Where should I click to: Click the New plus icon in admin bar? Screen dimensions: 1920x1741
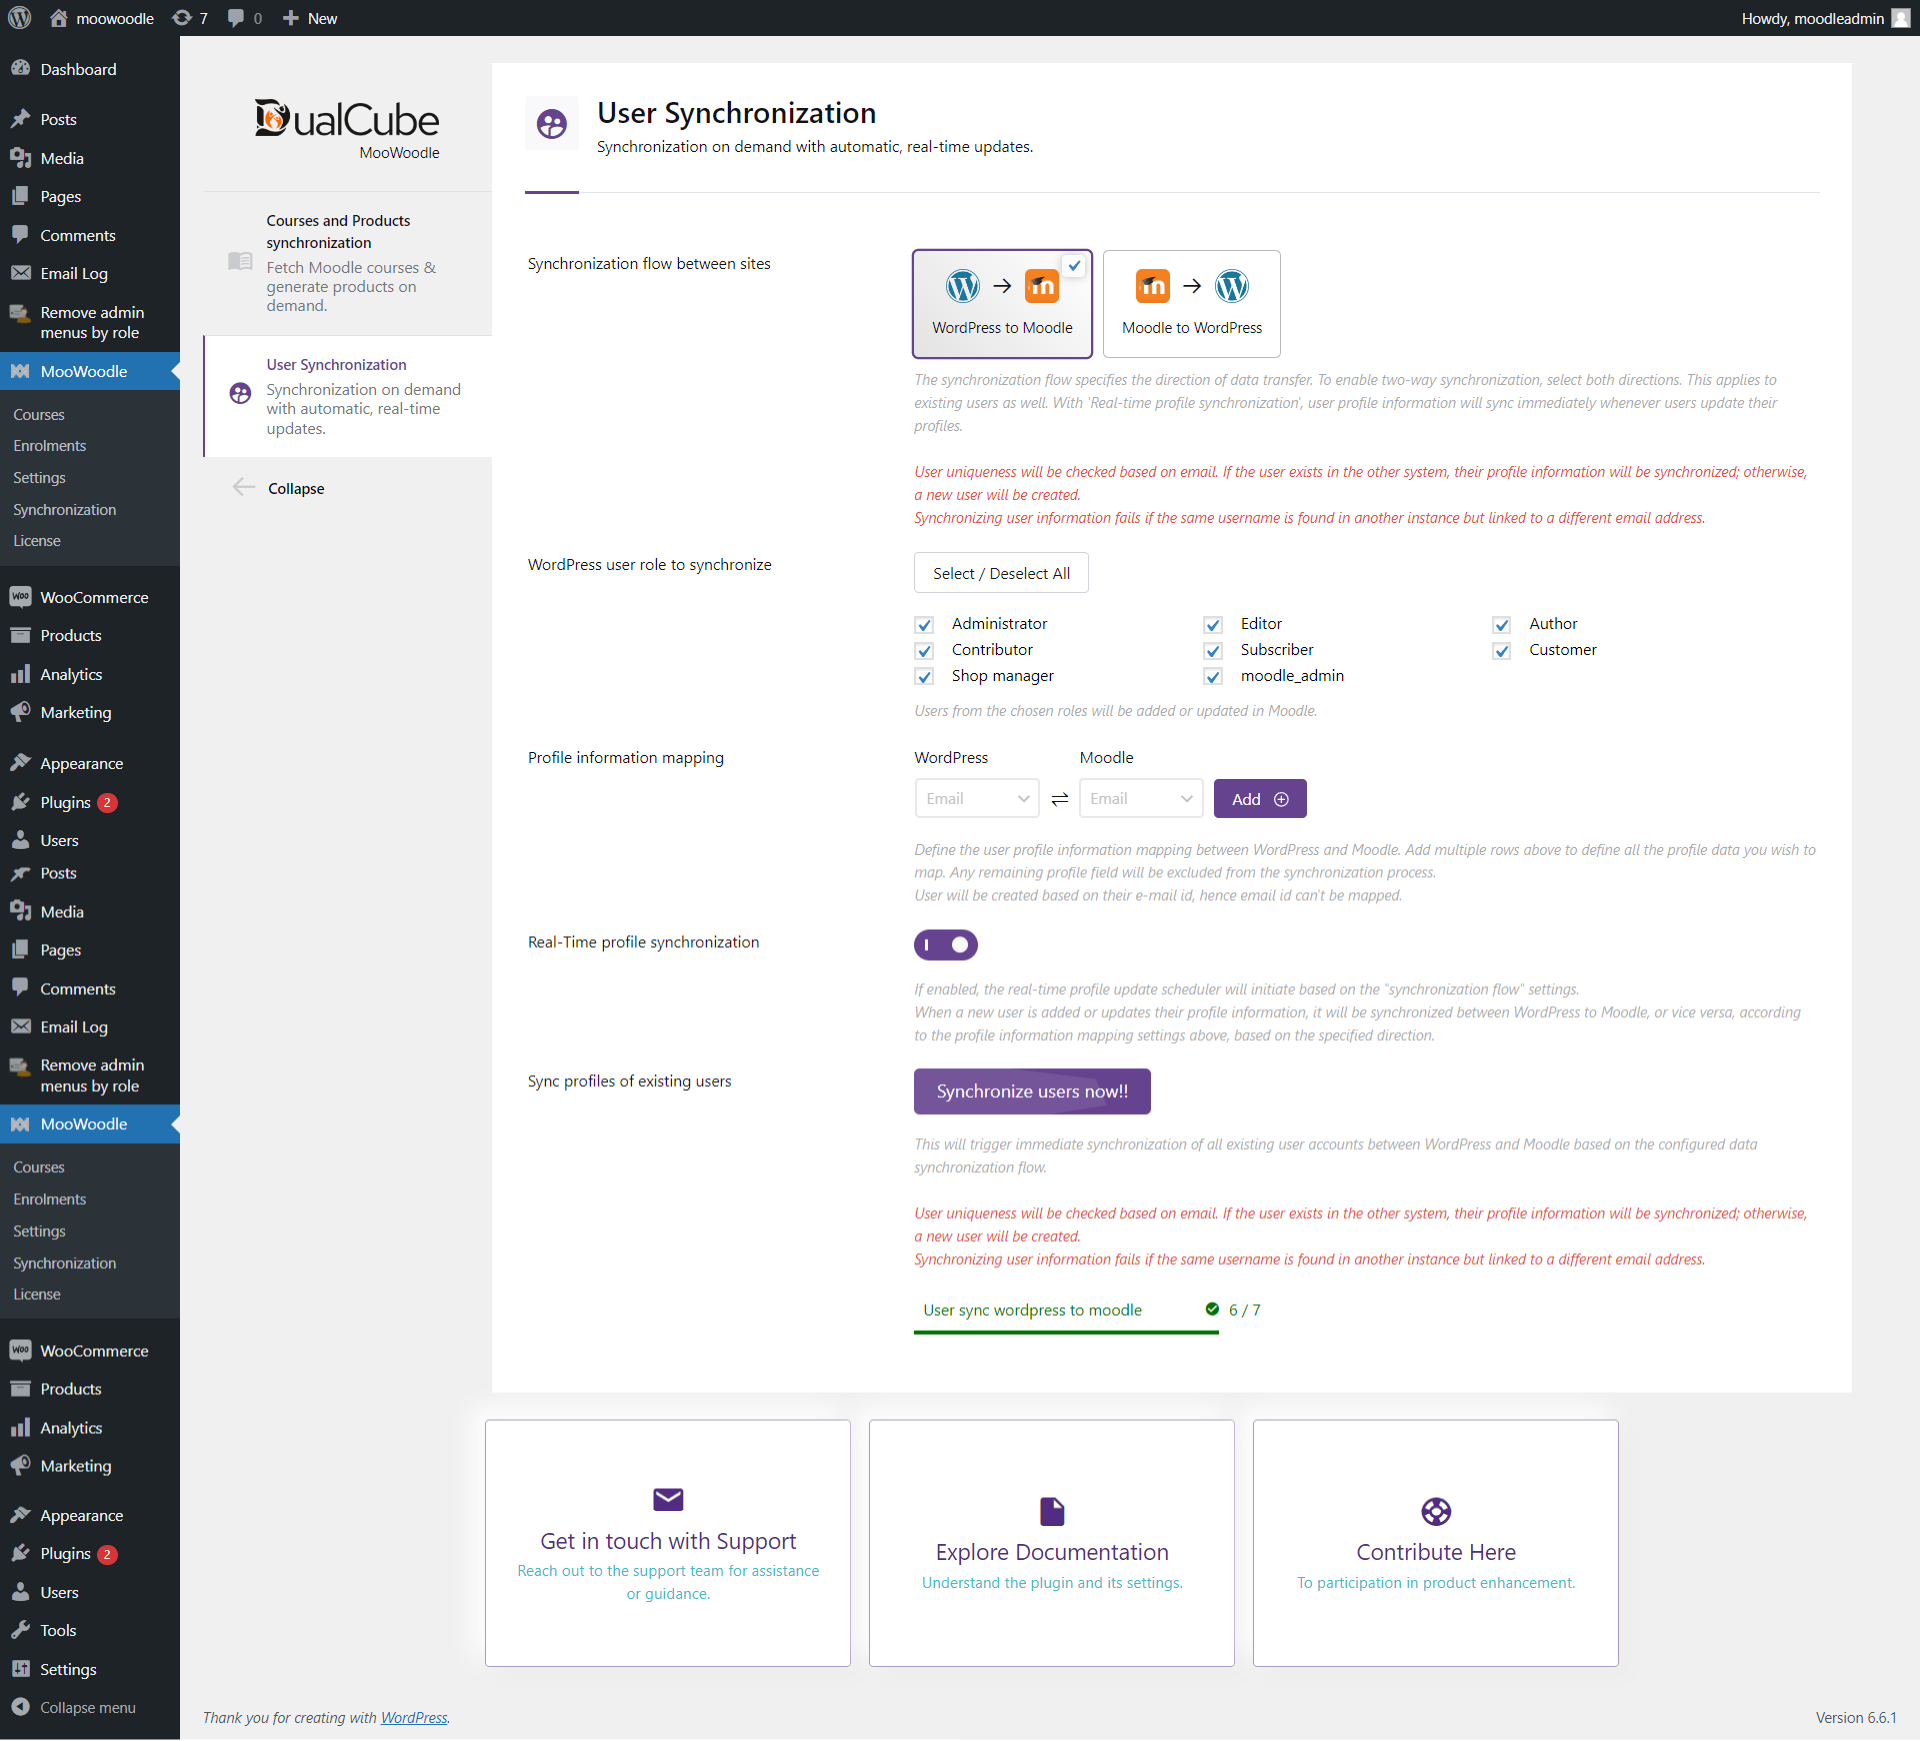click(x=291, y=18)
